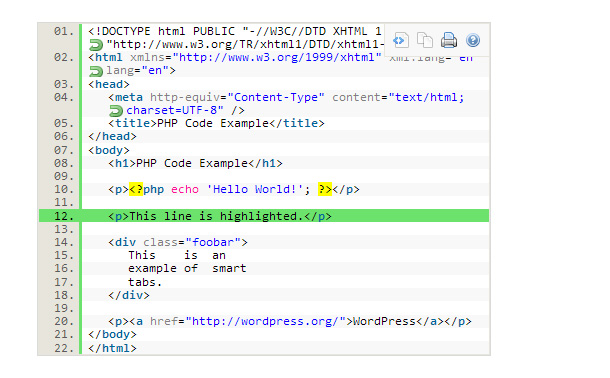The height and width of the screenshot is (378, 610).
Task: Click the text "tabs." on line 17
Action: (145, 282)
